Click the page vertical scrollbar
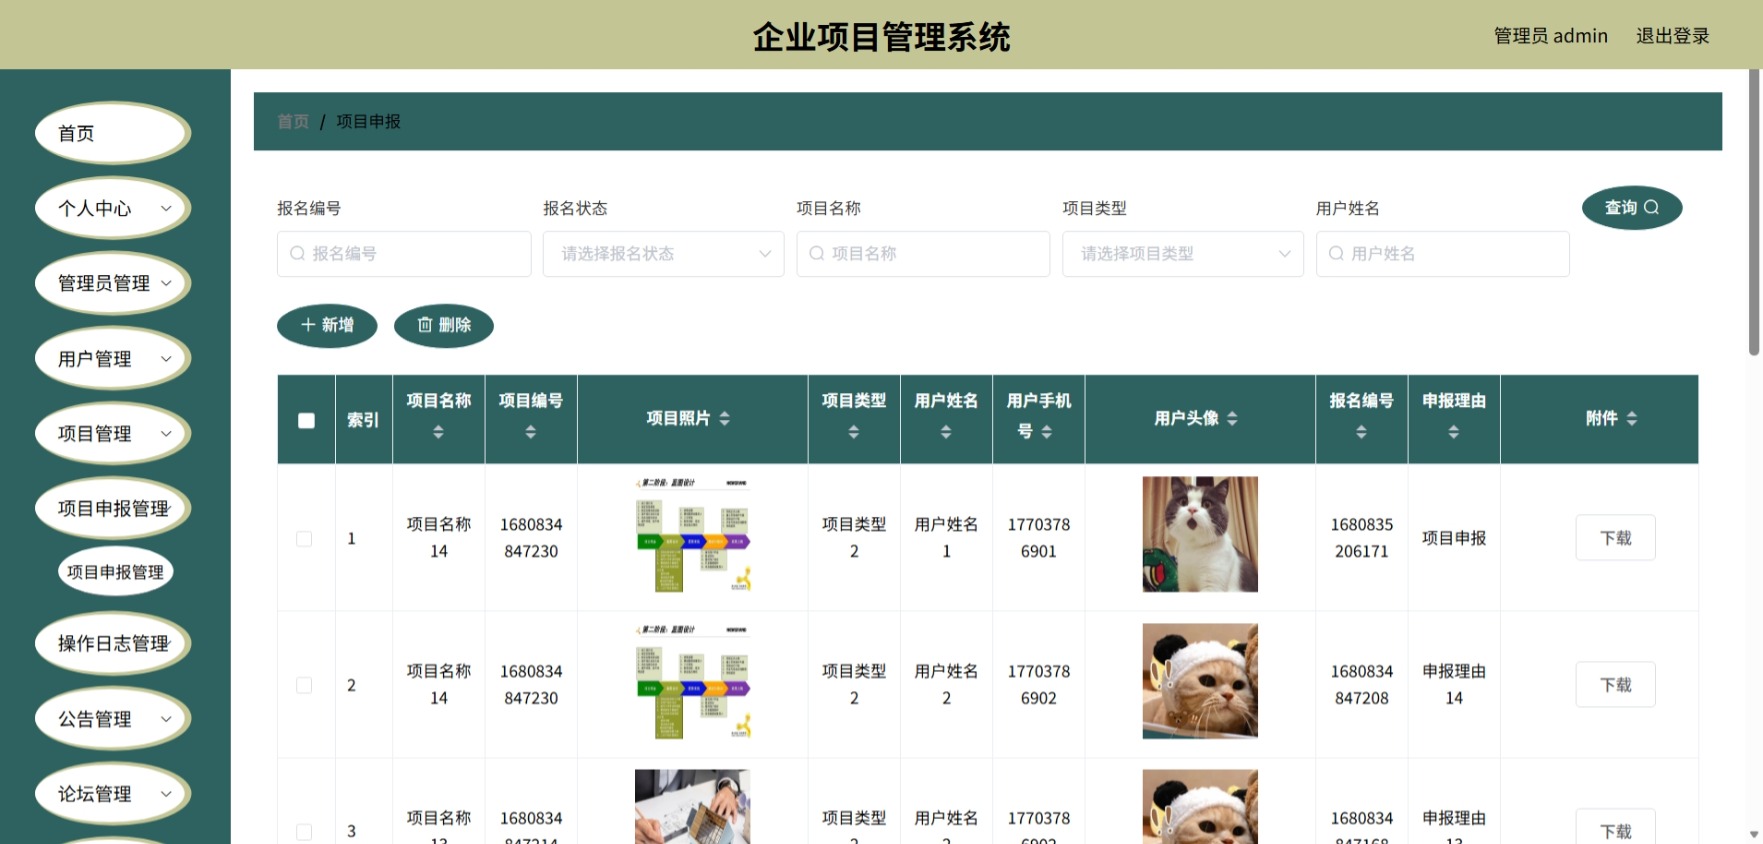 tap(1754, 212)
